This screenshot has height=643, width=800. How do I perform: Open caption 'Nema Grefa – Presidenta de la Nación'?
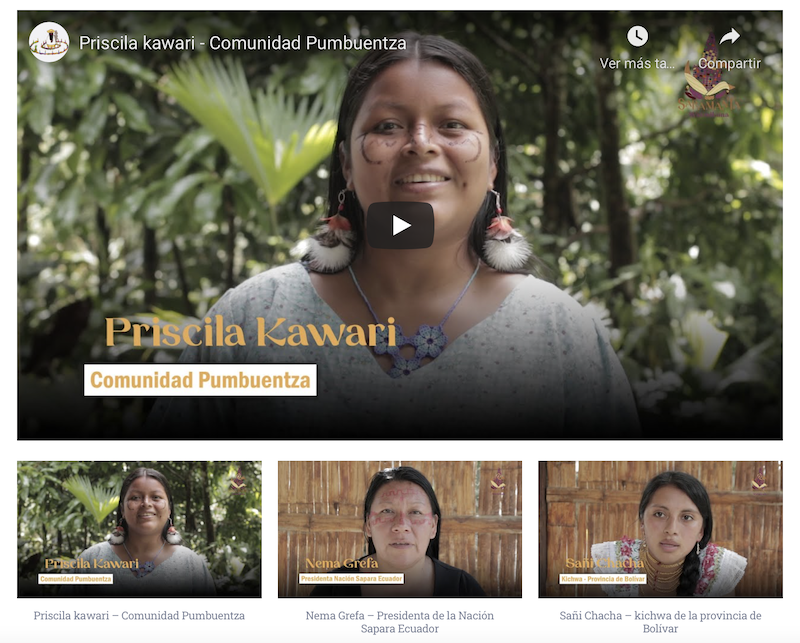click(400, 615)
